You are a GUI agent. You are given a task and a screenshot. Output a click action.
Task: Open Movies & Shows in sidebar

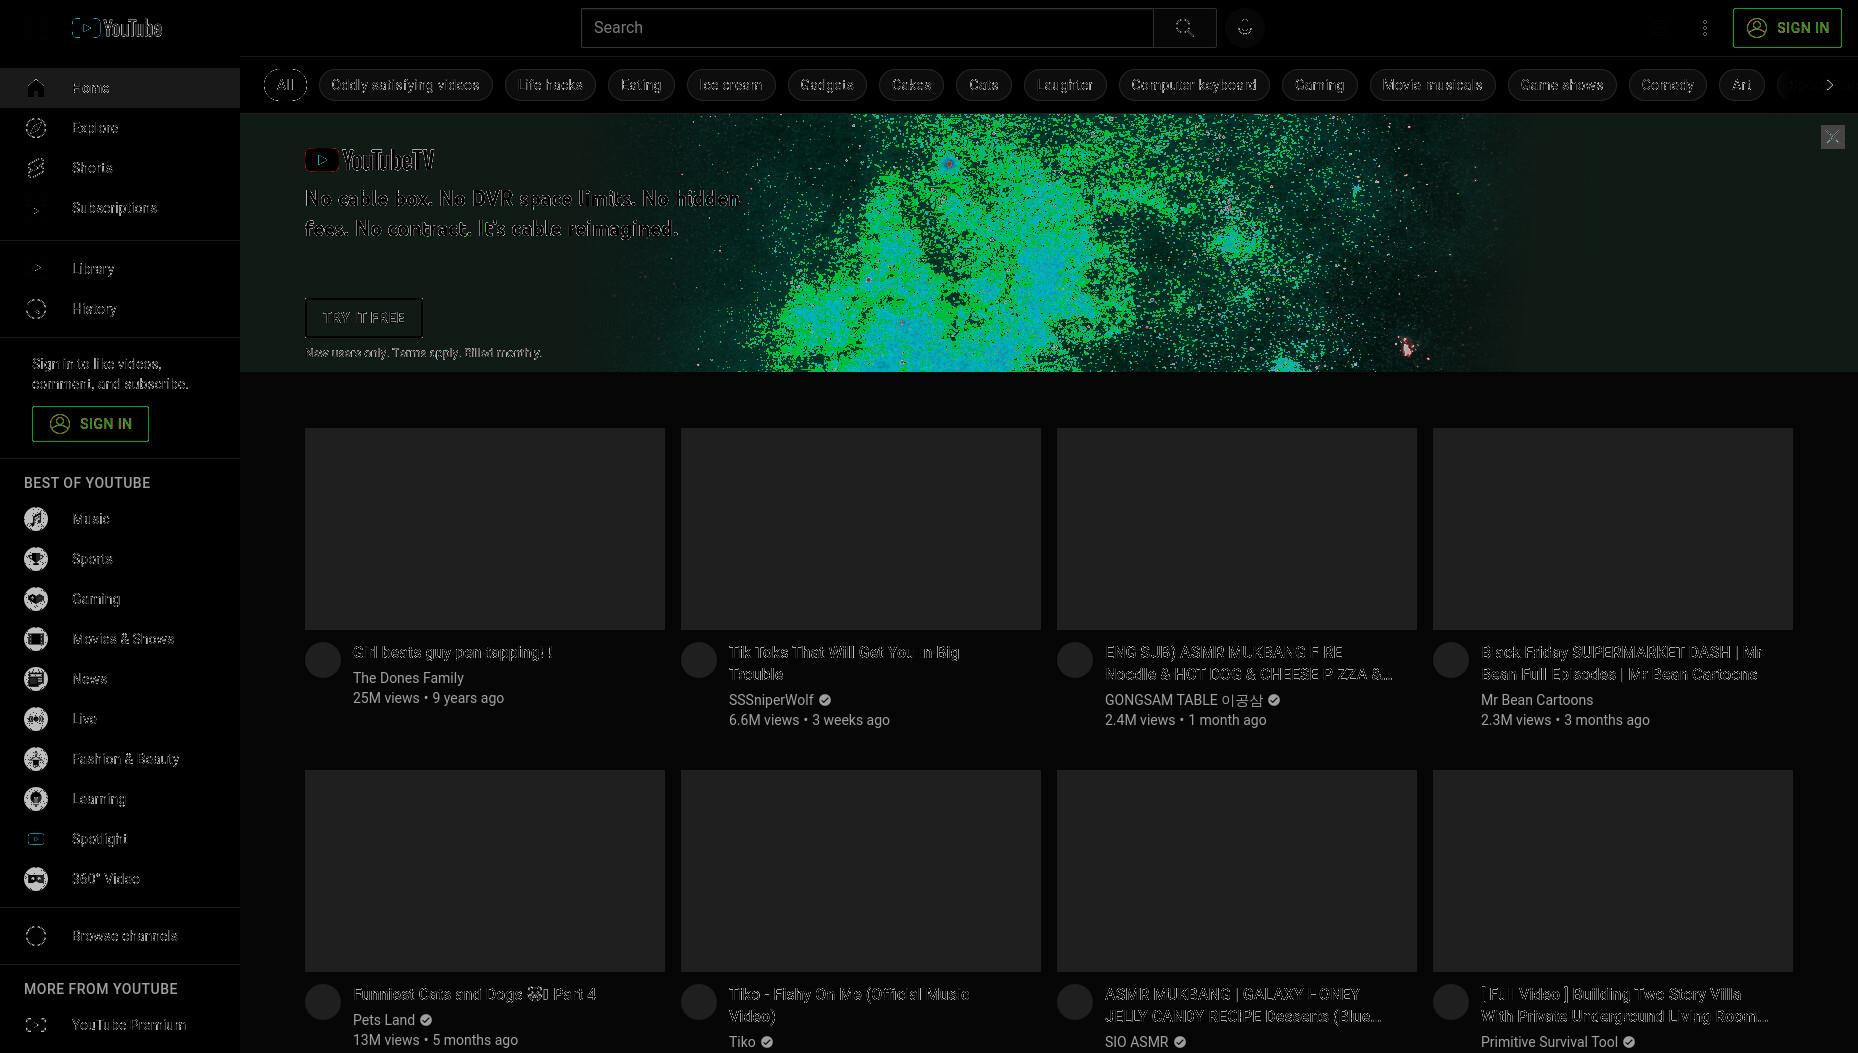click(x=120, y=639)
